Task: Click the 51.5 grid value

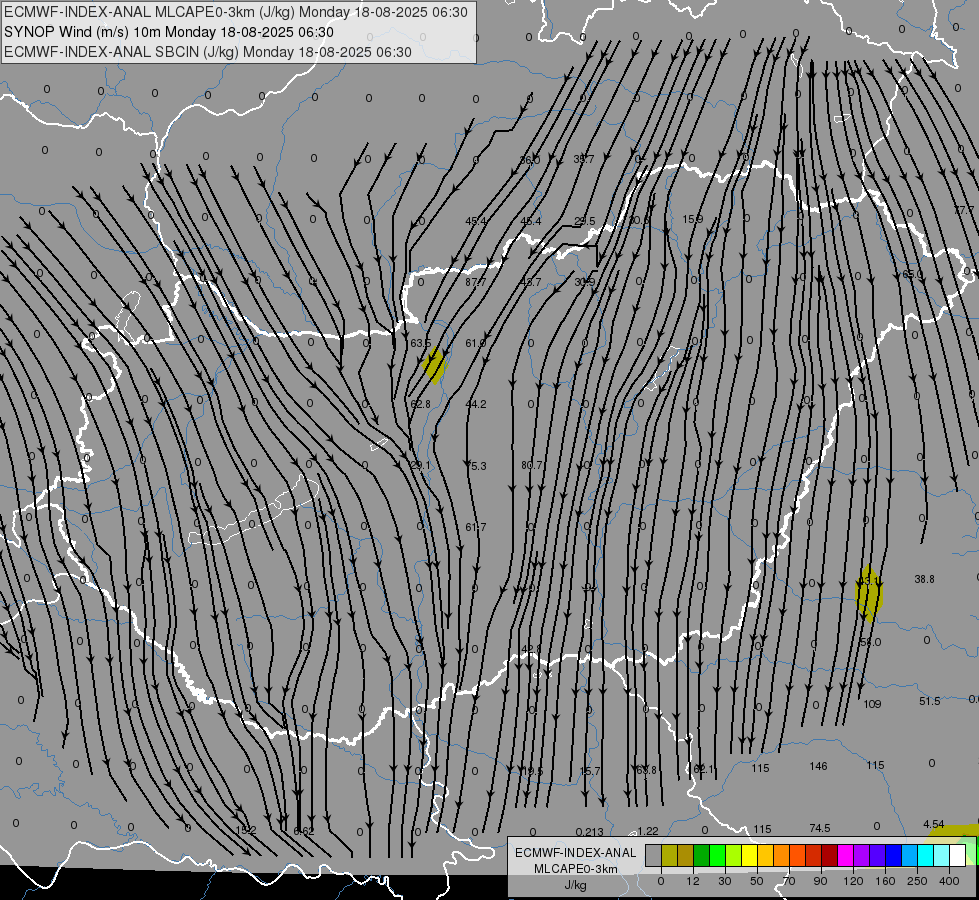Action: click(929, 701)
